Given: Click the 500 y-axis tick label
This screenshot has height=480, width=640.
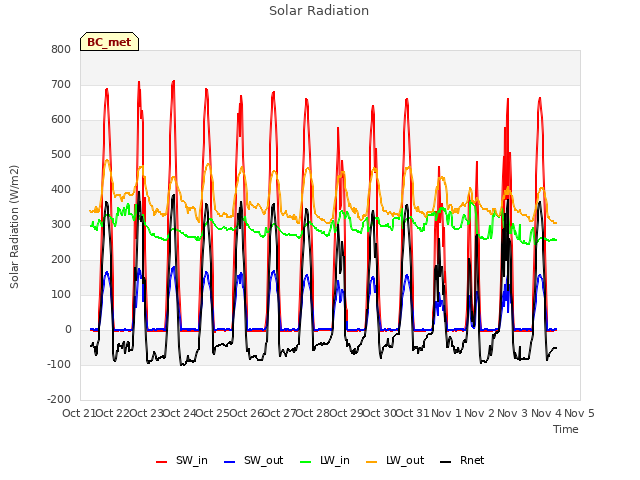Looking at the screenshot, I should click(61, 155).
